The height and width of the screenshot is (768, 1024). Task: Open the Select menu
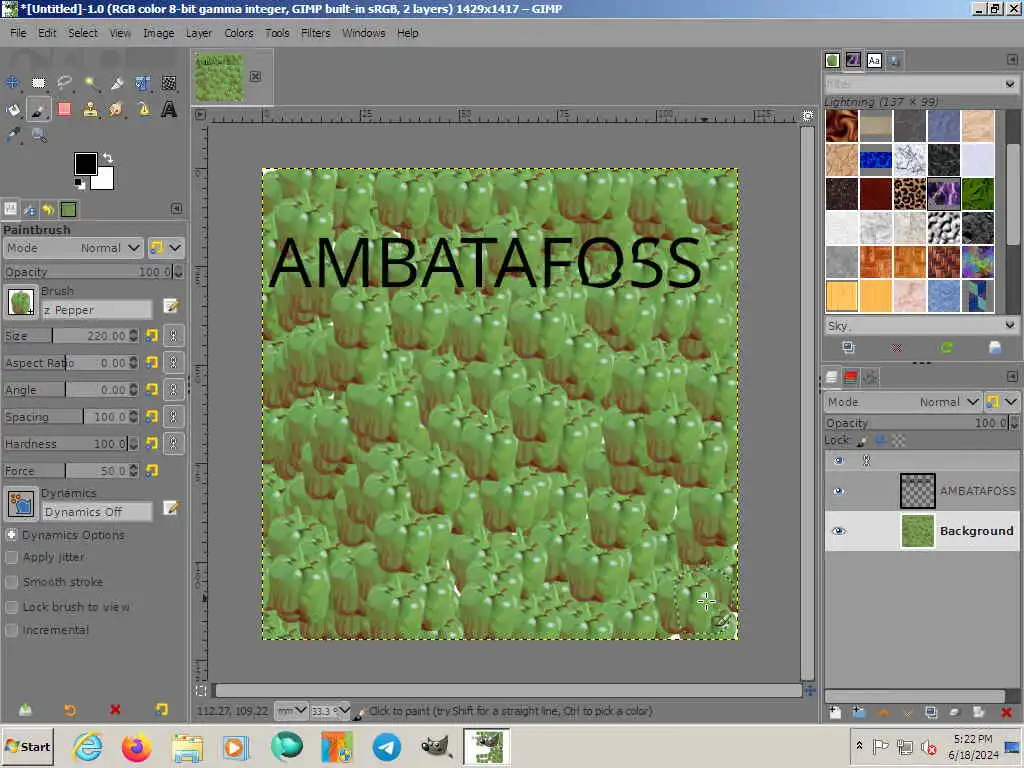(x=83, y=33)
